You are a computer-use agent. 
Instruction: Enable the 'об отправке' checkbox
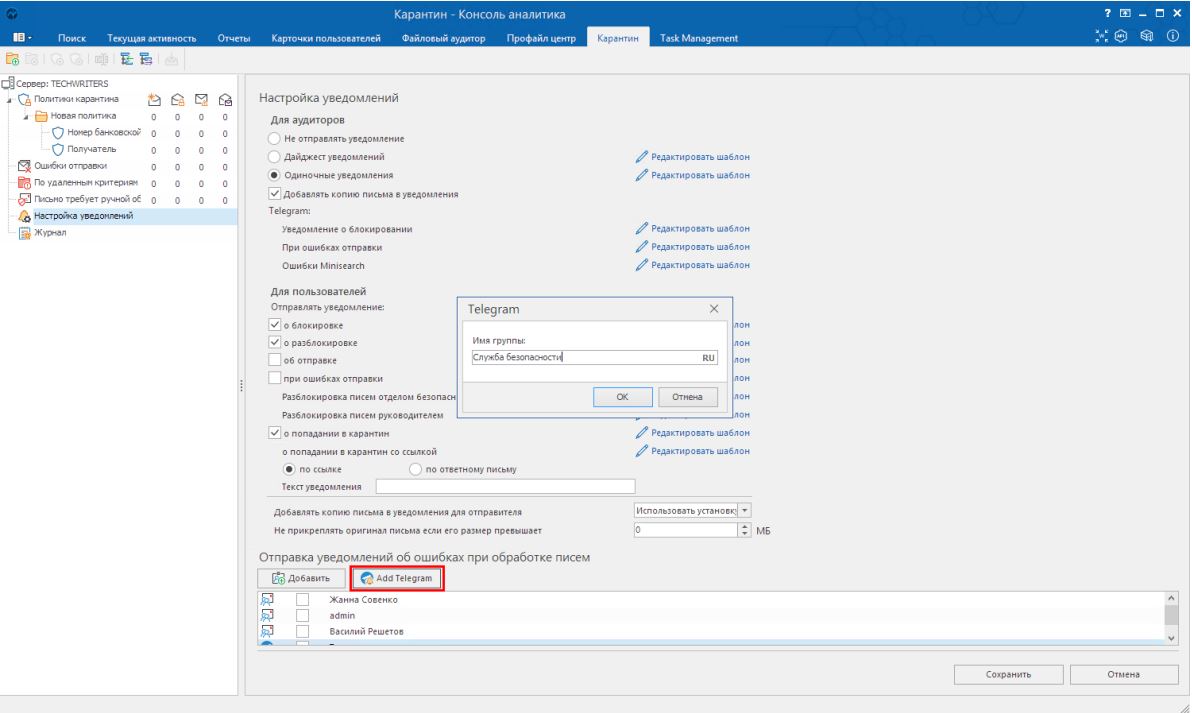point(276,360)
